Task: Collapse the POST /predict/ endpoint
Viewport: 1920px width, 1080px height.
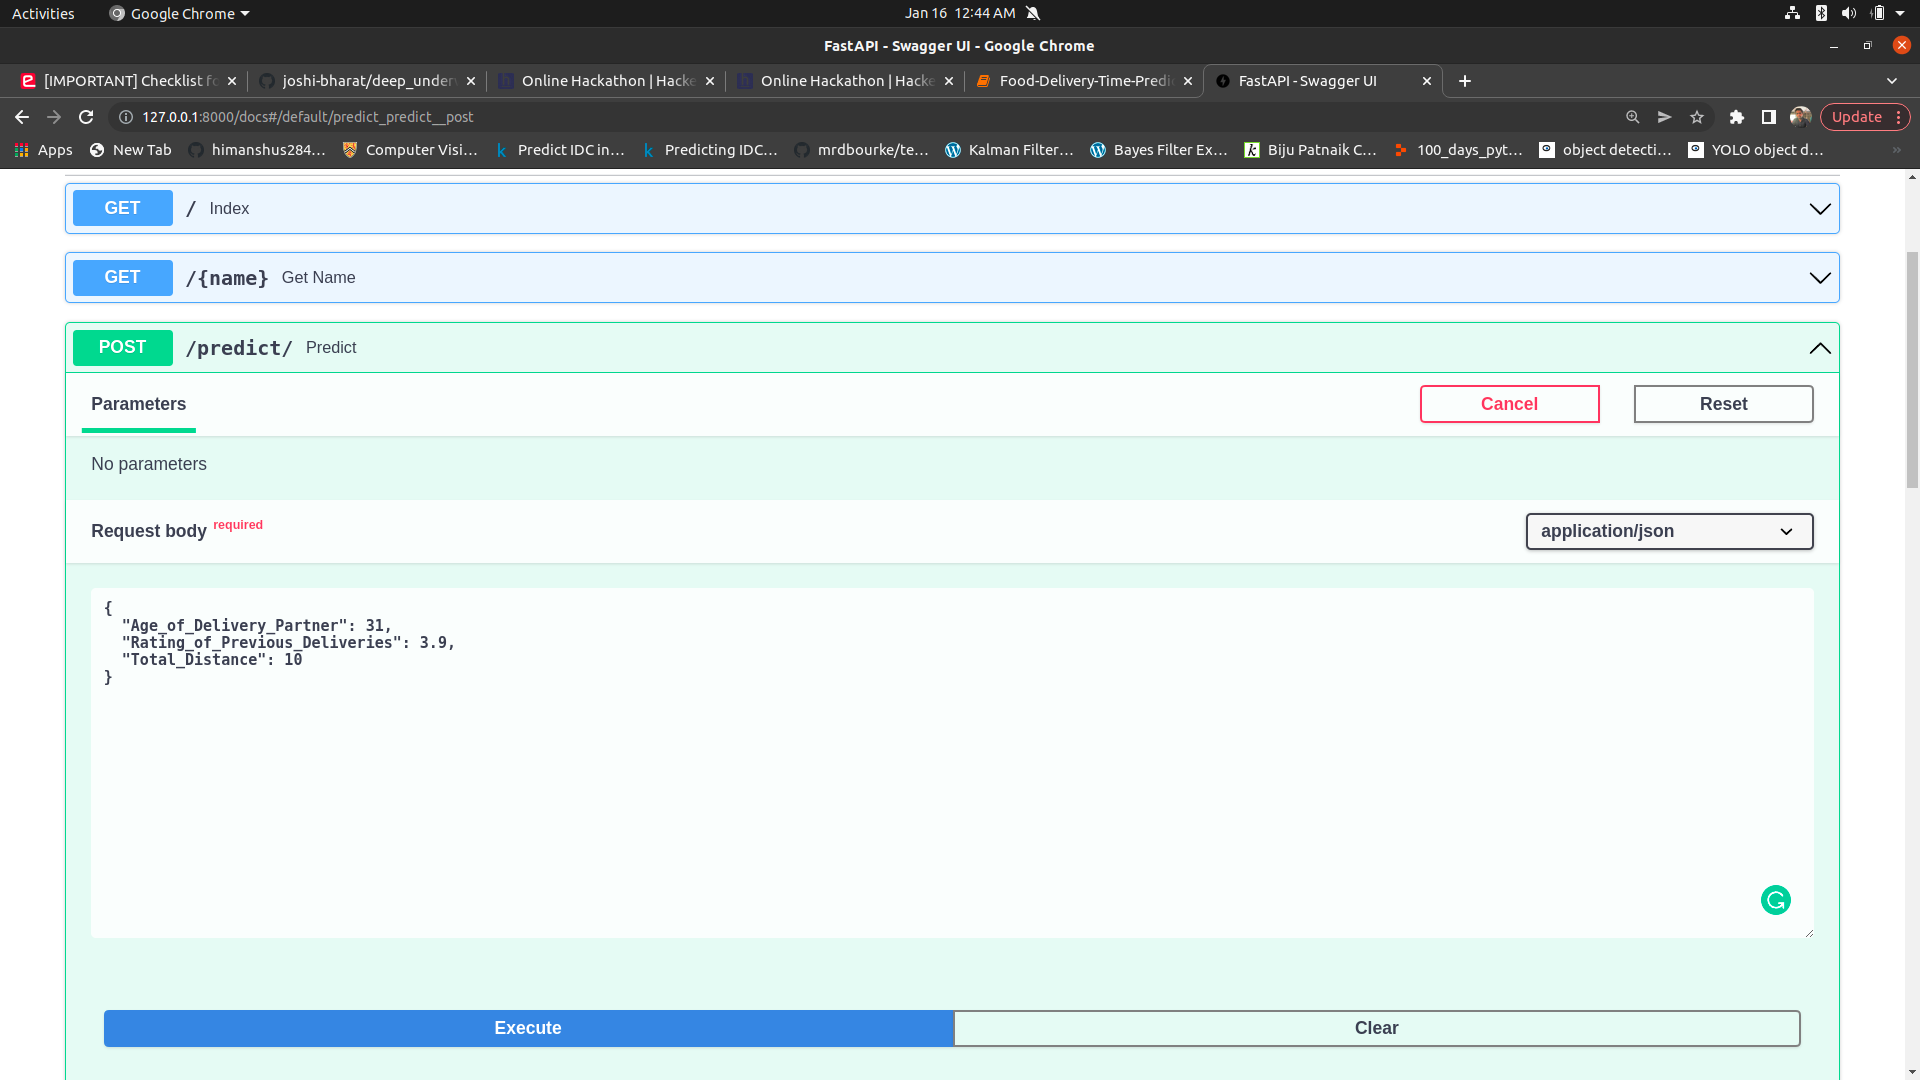Action: (1819, 347)
